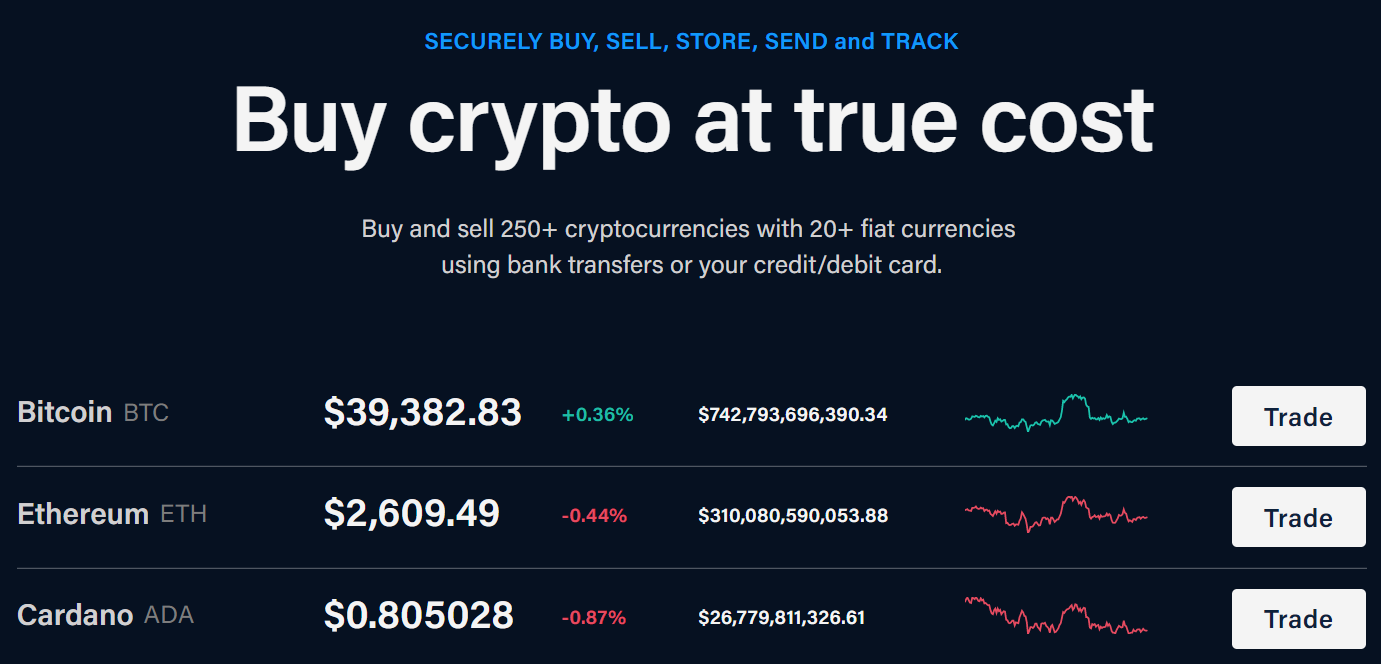Select the Ethereum price sparkline chart
This screenshot has width=1381, height=664.
pos(1055,515)
